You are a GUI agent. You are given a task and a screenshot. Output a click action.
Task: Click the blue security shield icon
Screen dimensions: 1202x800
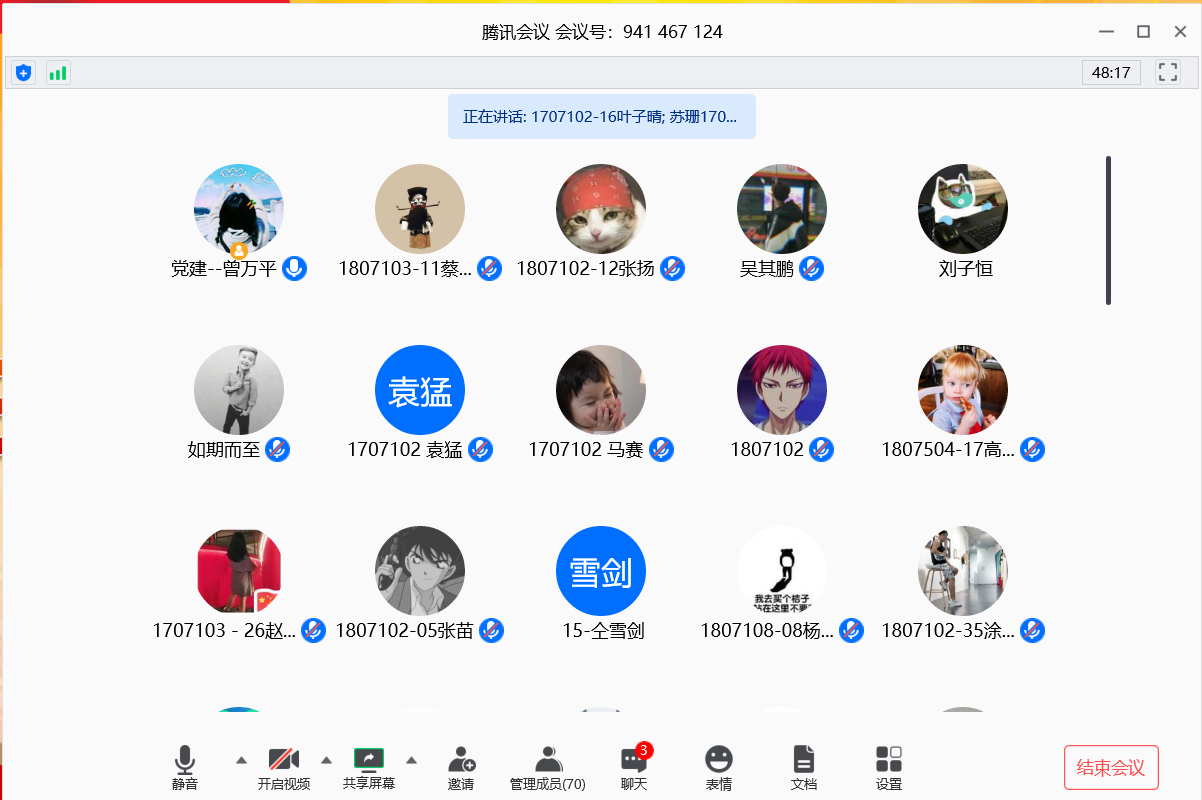click(x=24, y=73)
